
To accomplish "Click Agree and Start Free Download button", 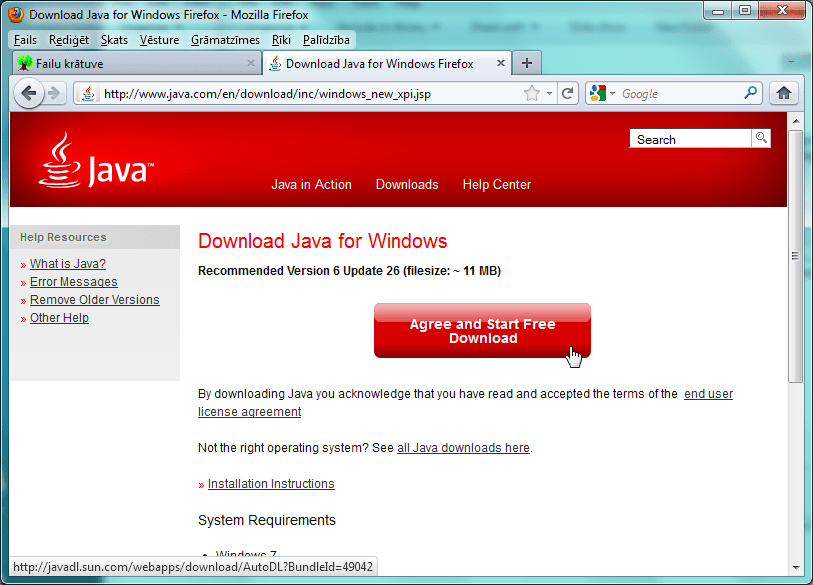I will pos(482,331).
